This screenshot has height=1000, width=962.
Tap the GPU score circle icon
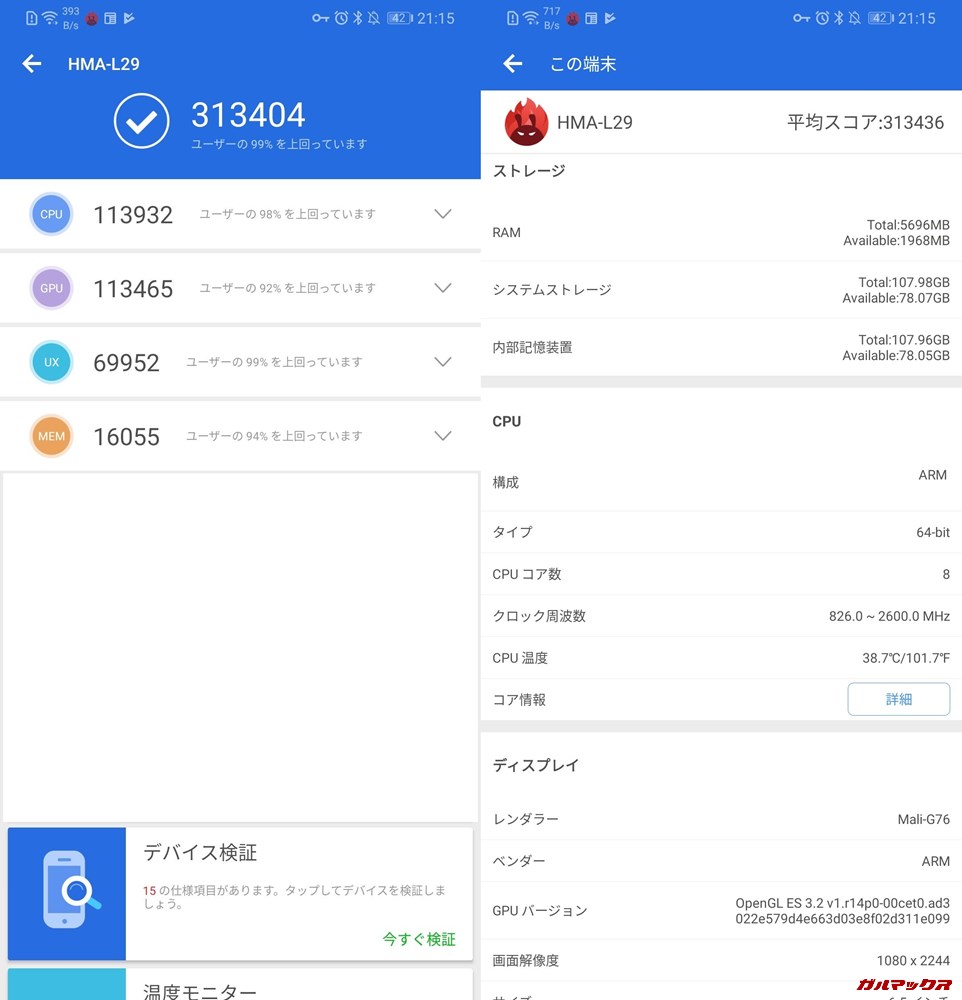click(x=51, y=288)
